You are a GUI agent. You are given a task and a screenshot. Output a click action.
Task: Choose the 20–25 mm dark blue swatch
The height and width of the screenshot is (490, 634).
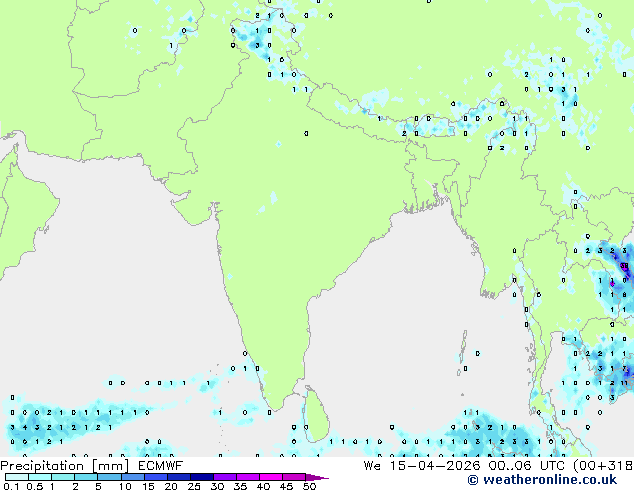click(x=178, y=477)
